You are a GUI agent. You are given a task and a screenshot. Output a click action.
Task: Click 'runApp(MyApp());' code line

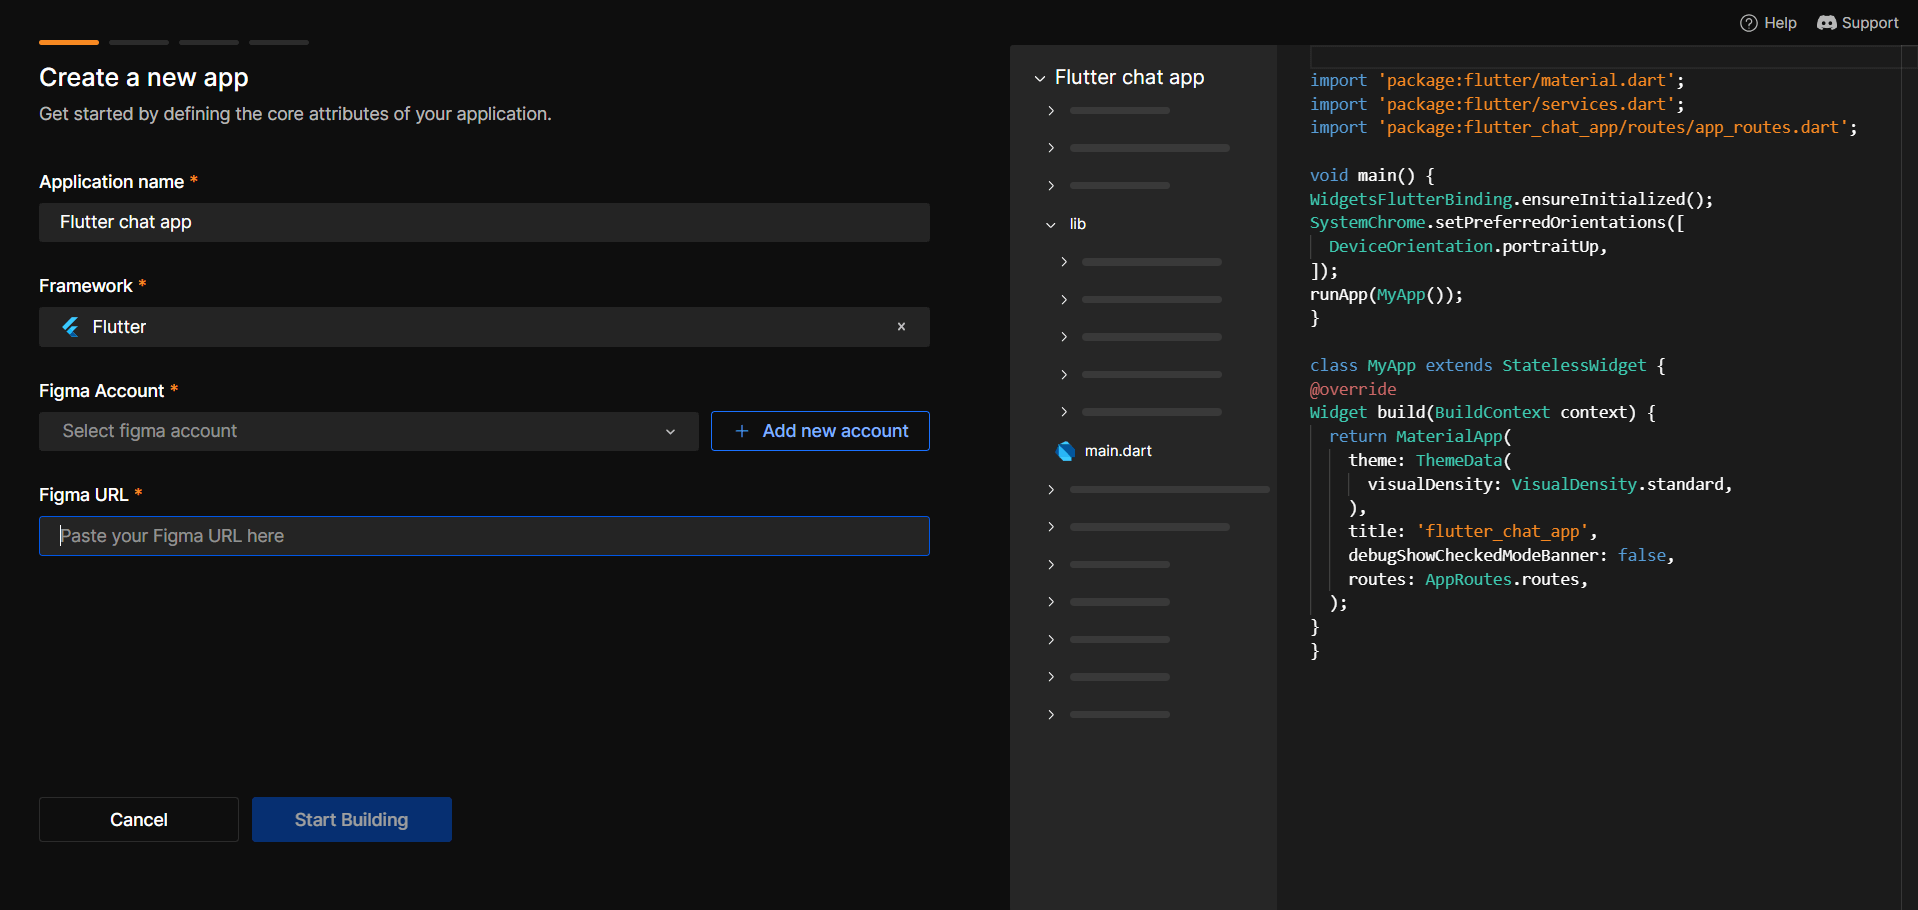point(1386,294)
